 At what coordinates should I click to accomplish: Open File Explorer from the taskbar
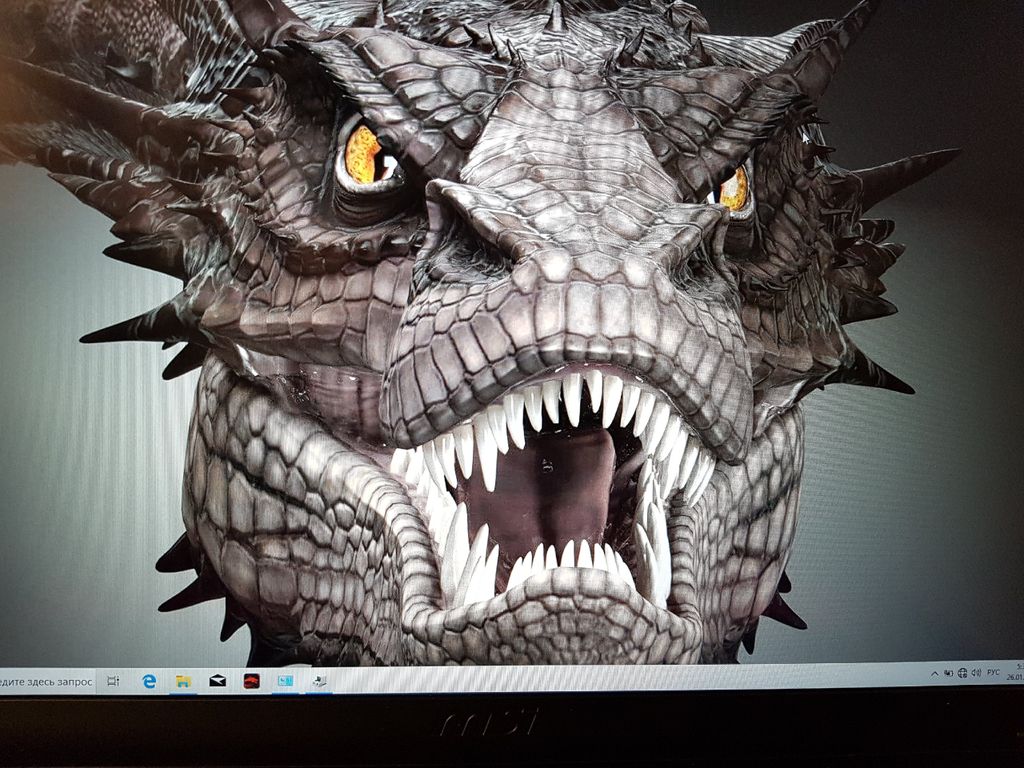(x=183, y=681)
